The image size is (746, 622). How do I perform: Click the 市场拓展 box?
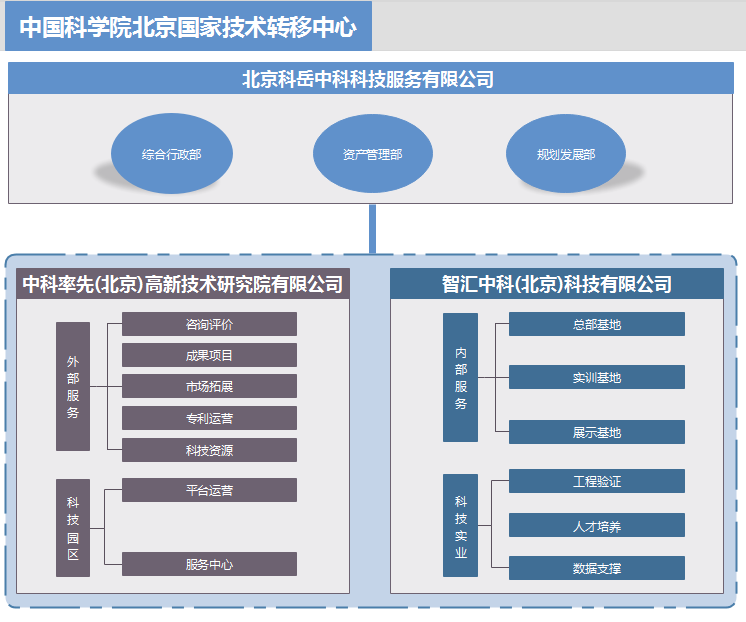coord(209,386)
